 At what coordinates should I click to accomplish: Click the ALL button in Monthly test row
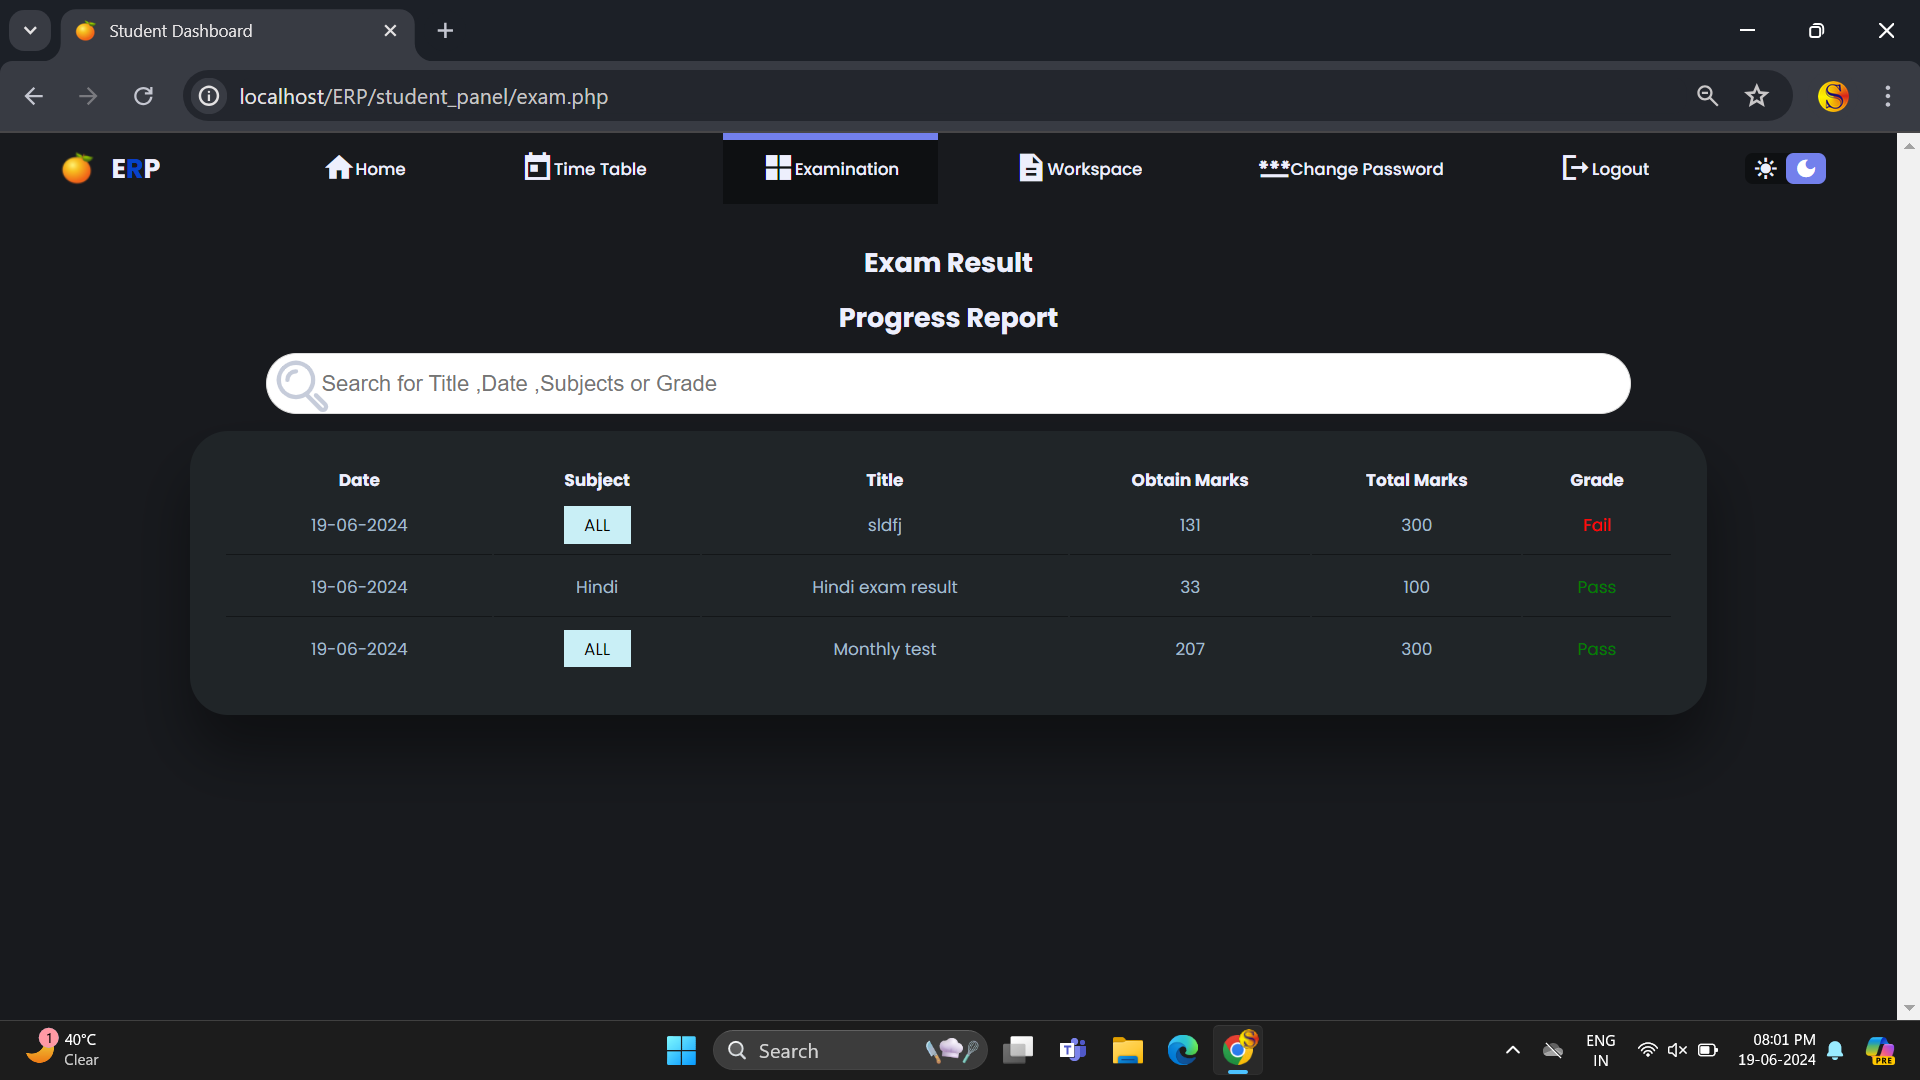pyautogui.click(x=597, y=649)
